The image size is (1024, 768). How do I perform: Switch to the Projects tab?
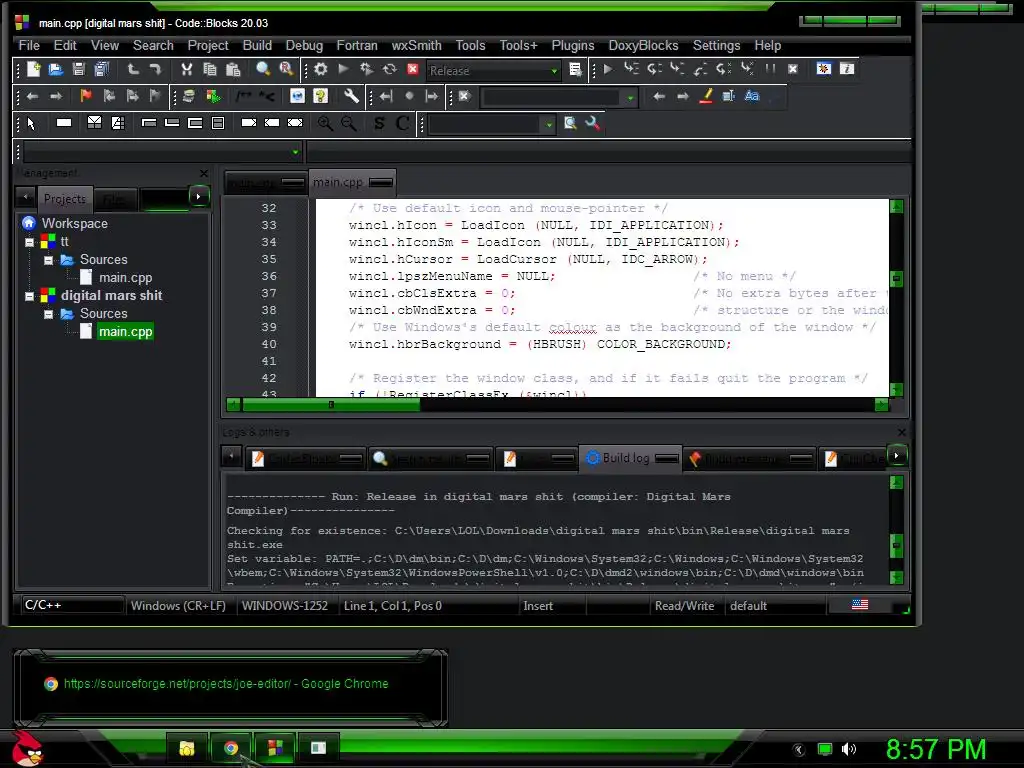[65, 199]
